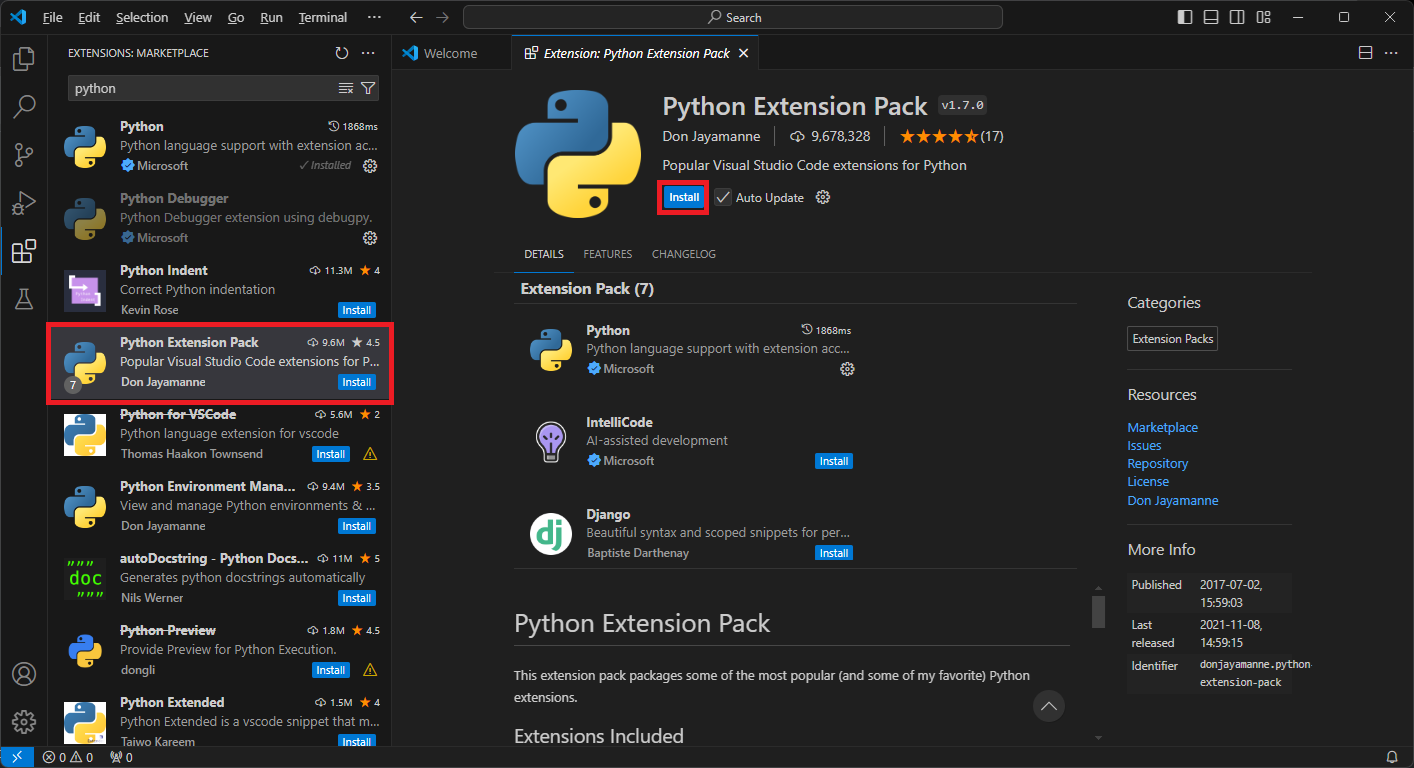Open the Search view in activity bar
This screenshot has height=768, width=1414.
click(x=24, y=106)
